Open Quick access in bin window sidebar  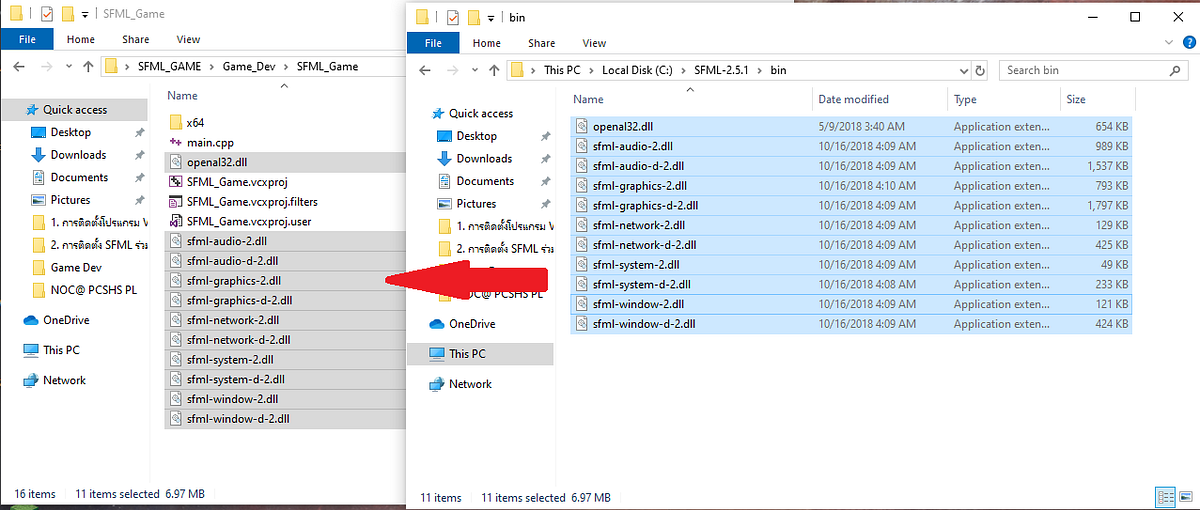pyautogui.click(x=480, y=114)
